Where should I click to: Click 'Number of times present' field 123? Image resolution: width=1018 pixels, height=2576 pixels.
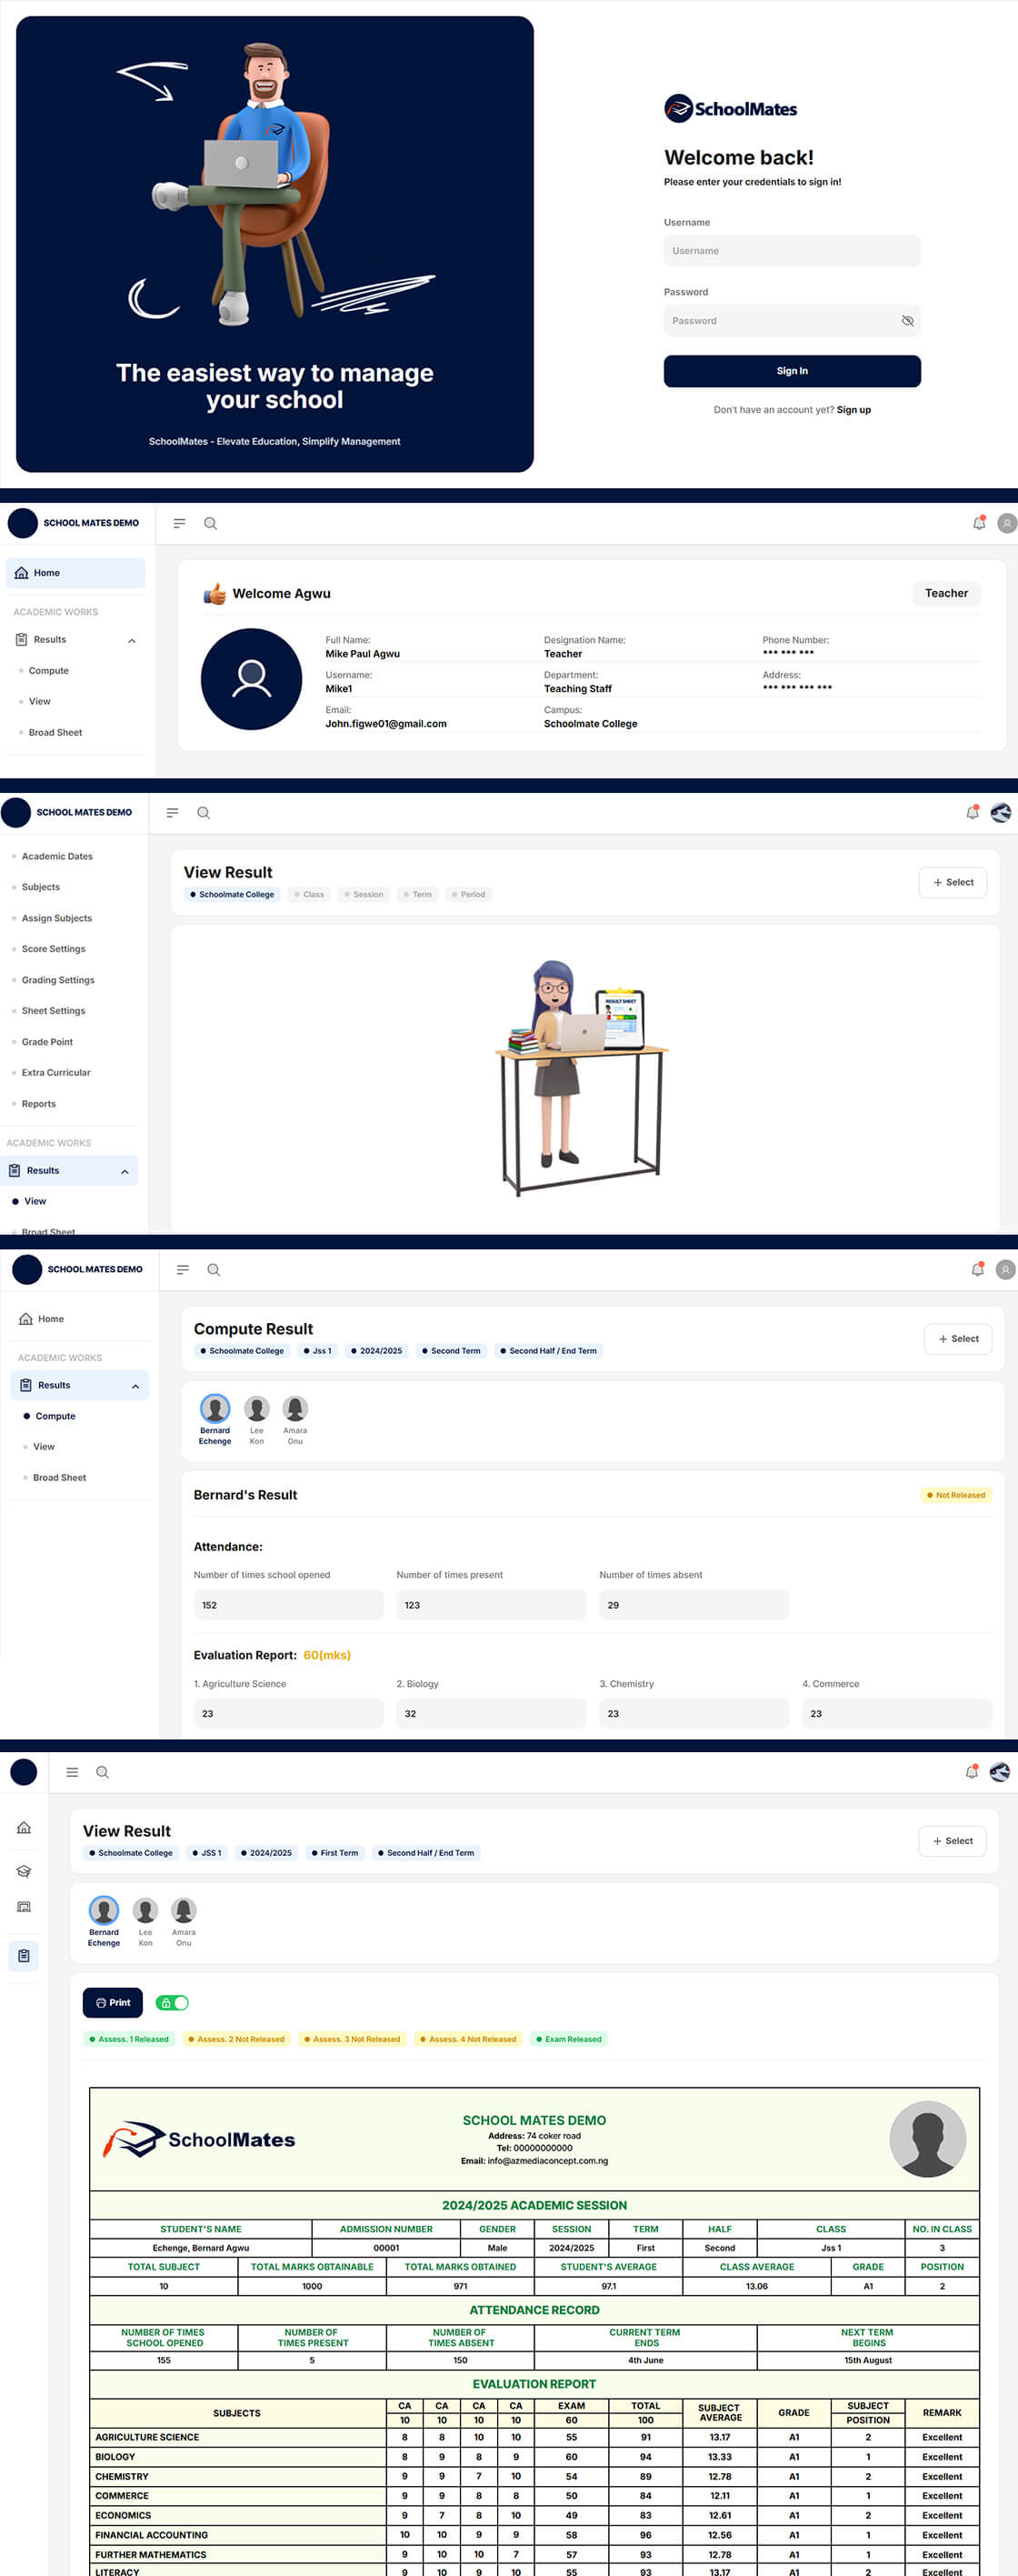[x=491, y=1605]
